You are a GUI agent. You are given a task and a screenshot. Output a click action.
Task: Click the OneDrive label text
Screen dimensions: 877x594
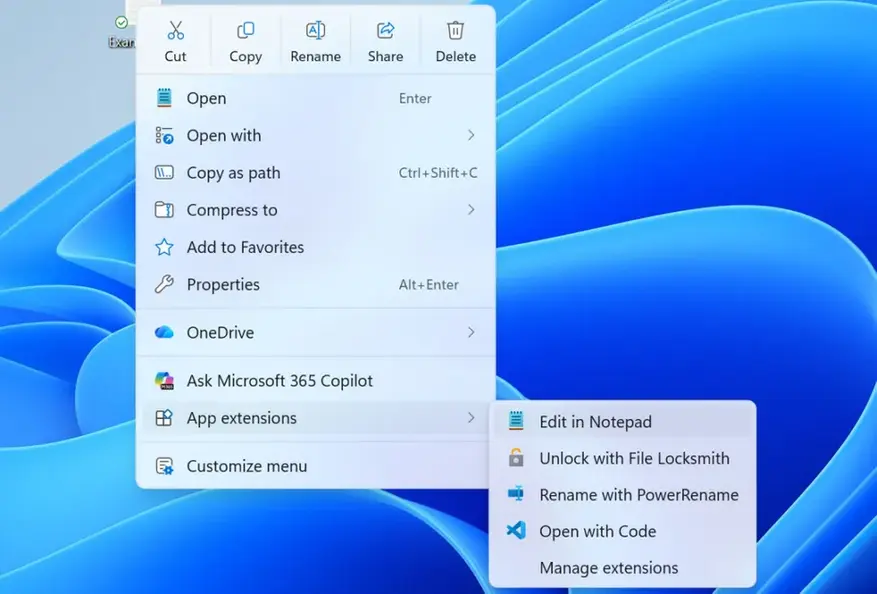[x=220, y=333]
